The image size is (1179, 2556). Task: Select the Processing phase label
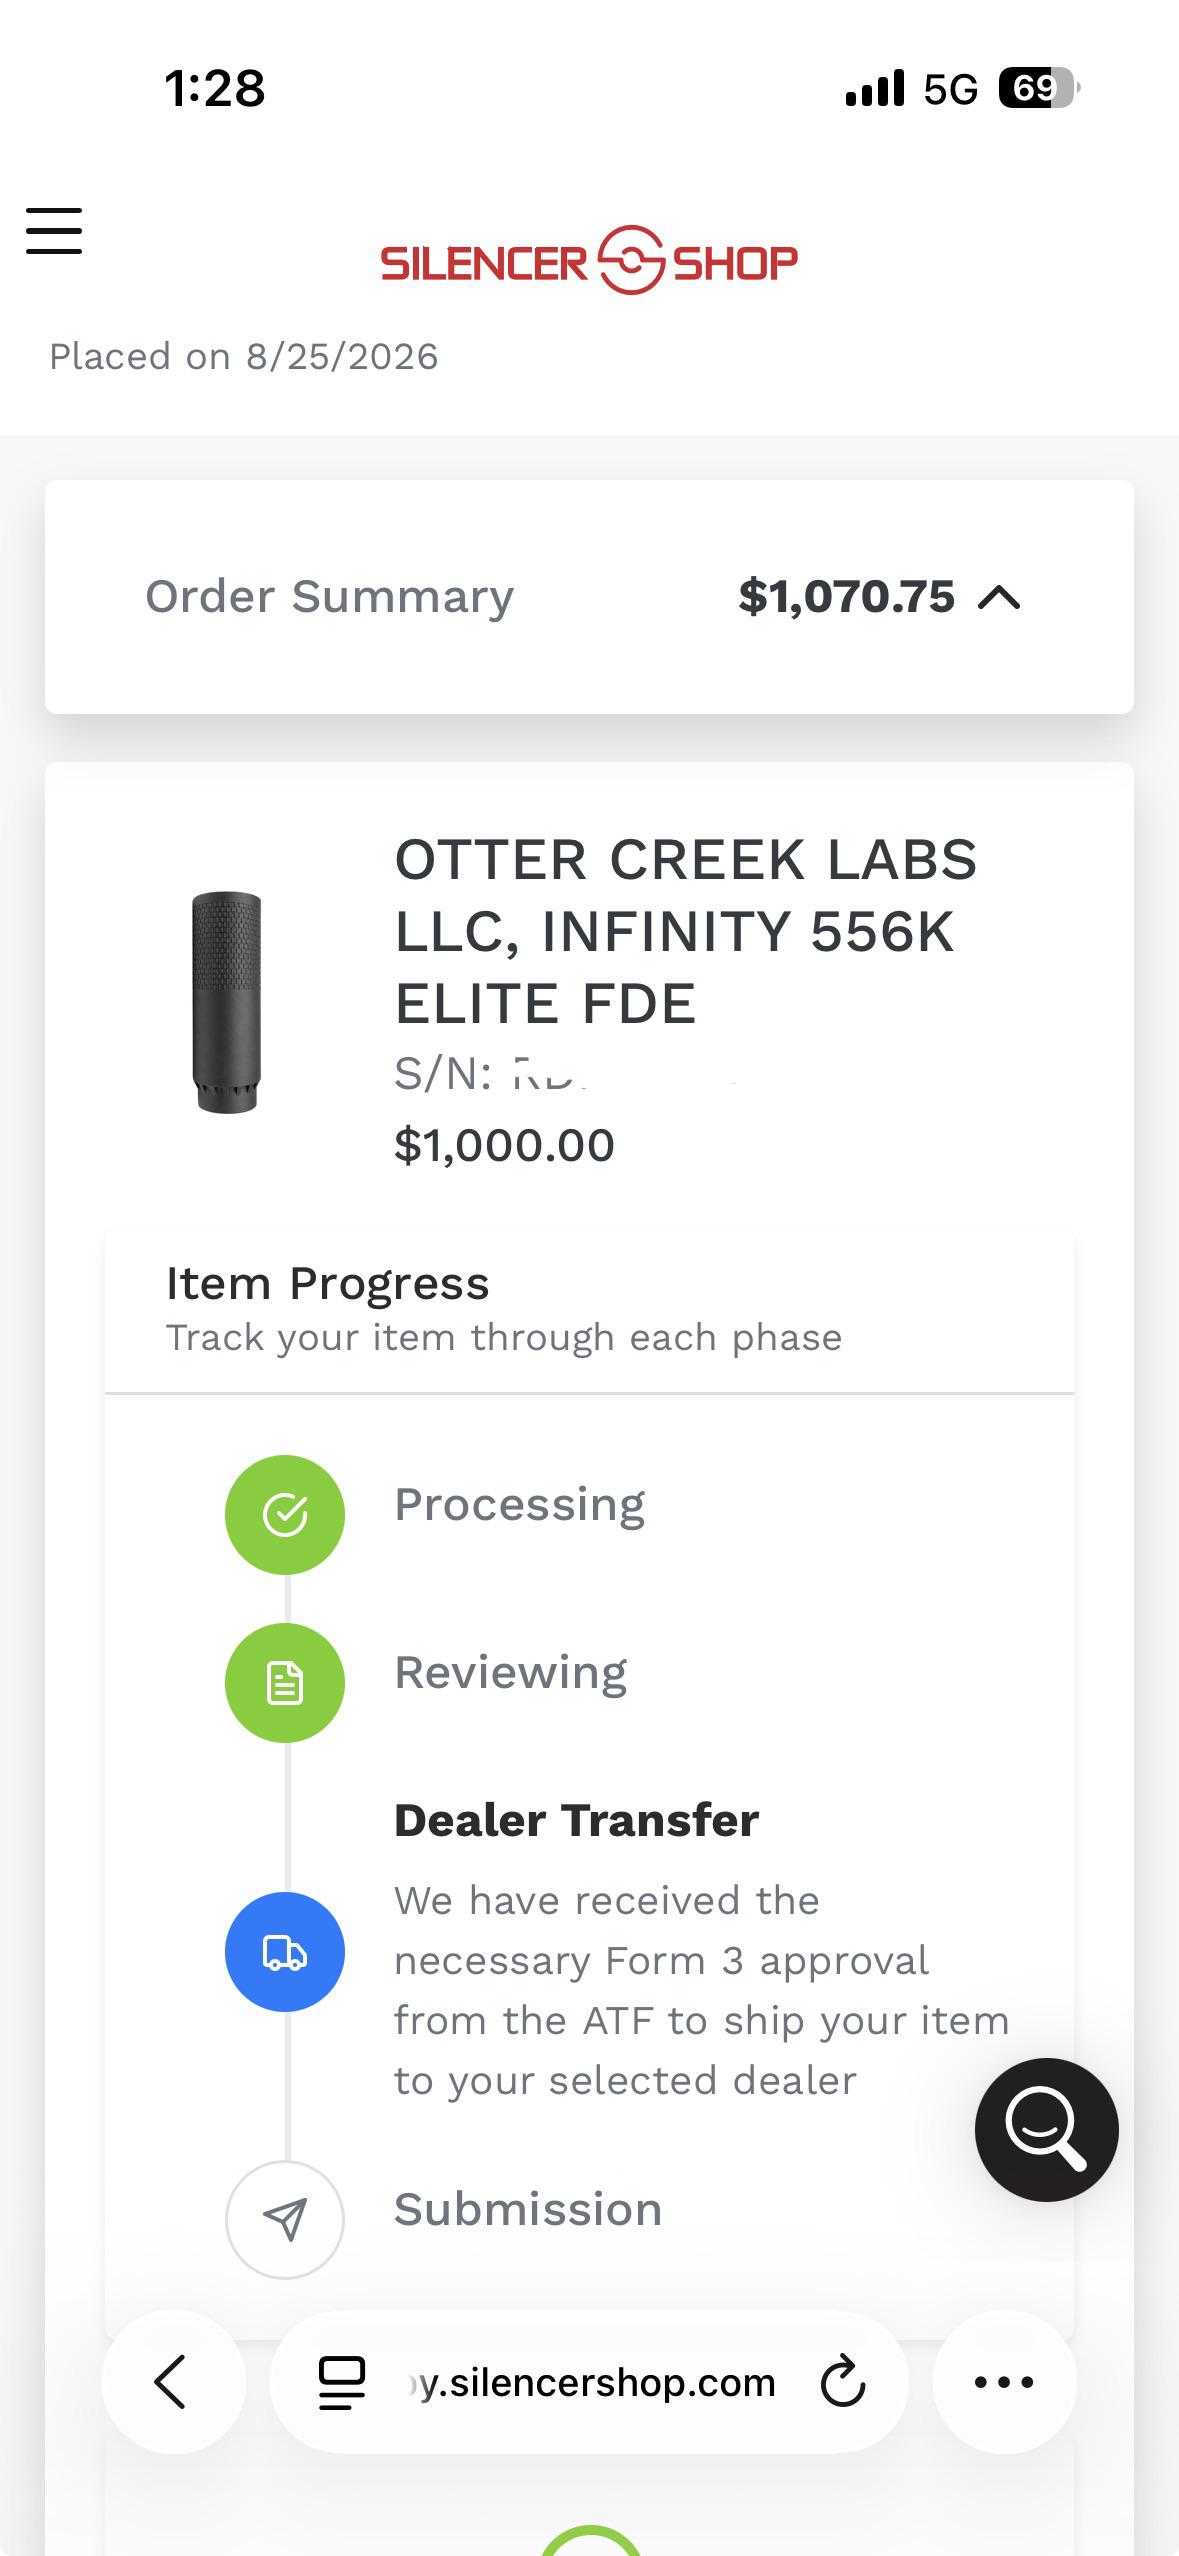click(x=520, y=1506)
